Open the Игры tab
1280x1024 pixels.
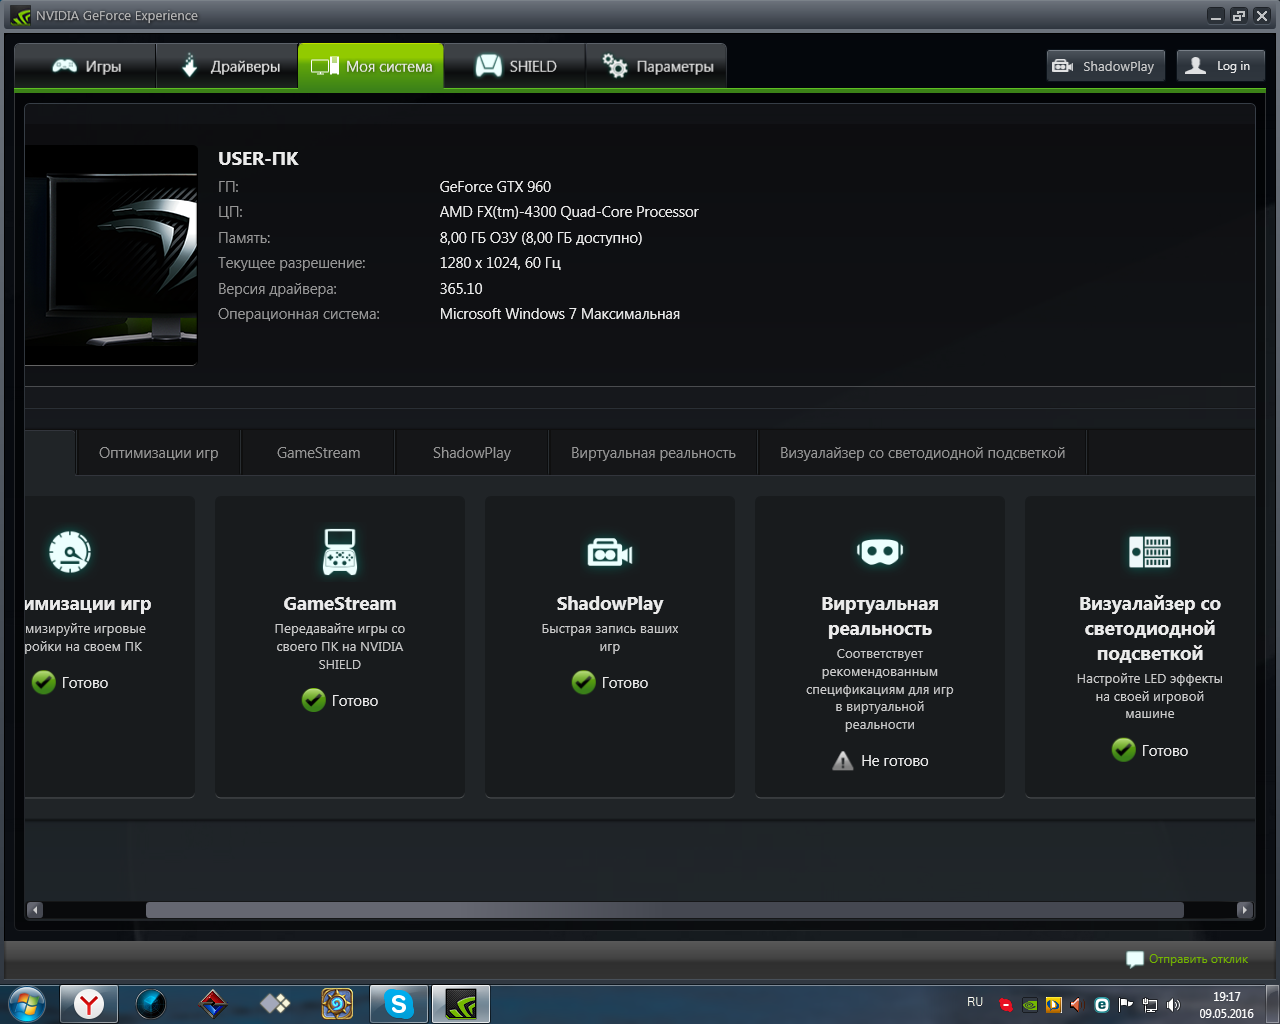[86, 66]
